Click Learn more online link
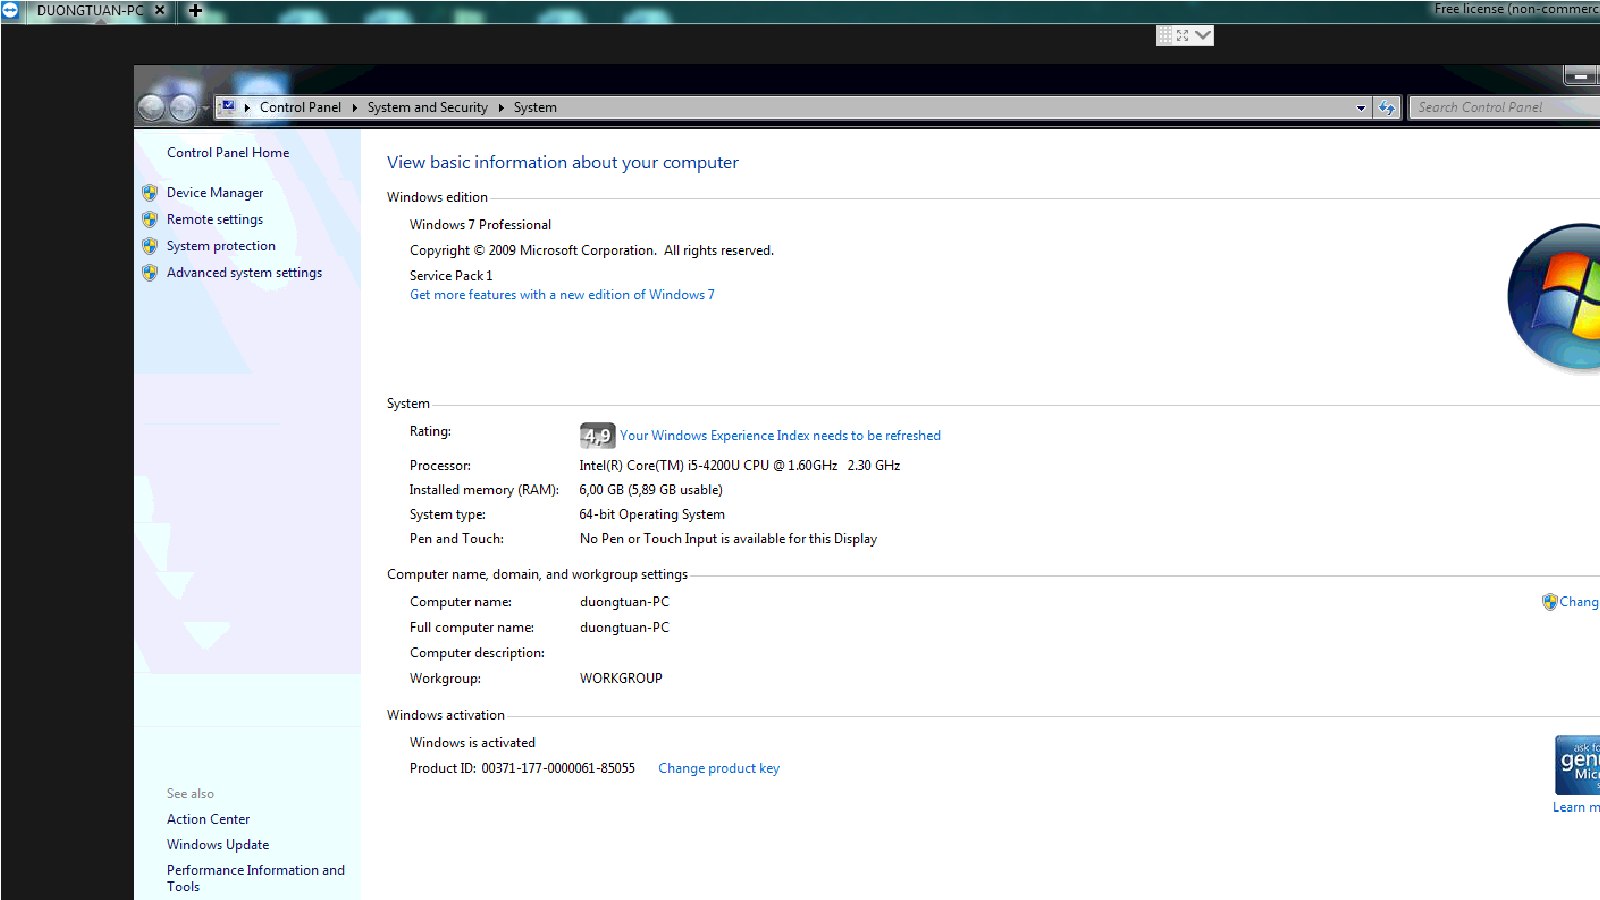 click(1576, 807)
